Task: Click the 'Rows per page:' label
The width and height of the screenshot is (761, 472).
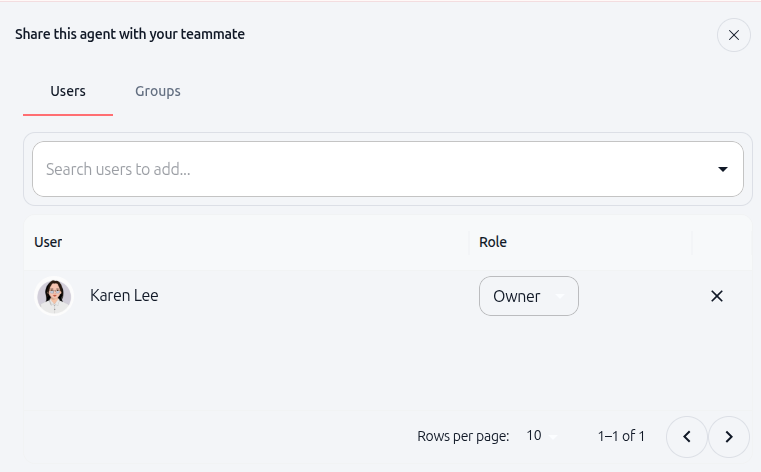Action: (463, 436)
